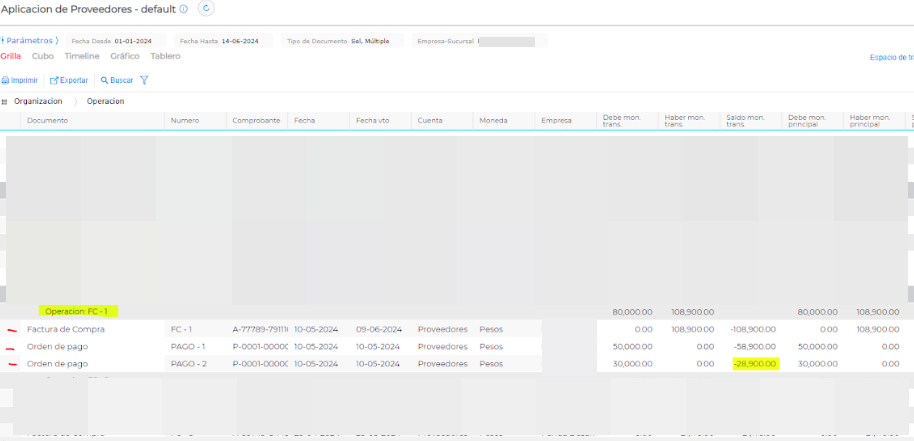Click red row marker for Factura de Compra
Screen dimensions: 914x441
click(13, 329)
